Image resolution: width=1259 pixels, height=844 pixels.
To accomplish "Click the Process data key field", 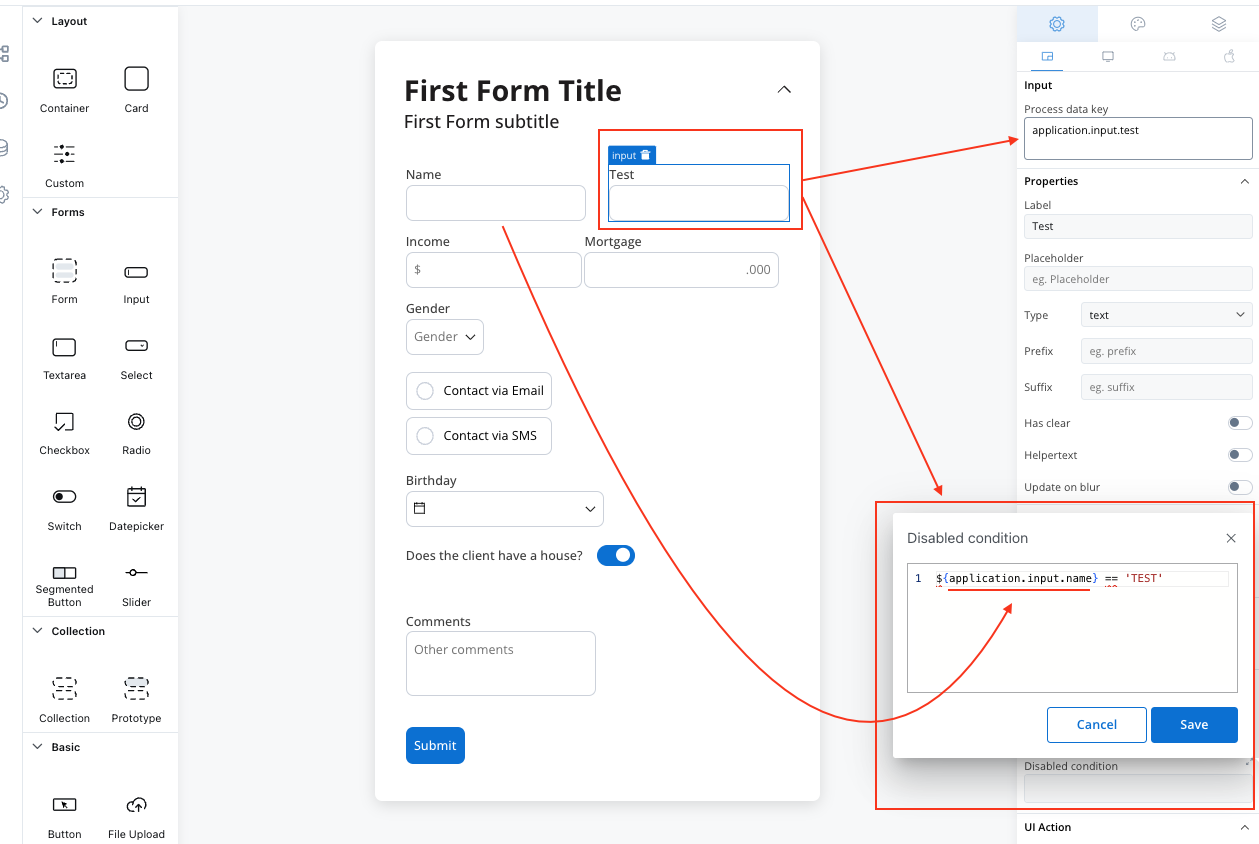I will tap(1138, 138).
